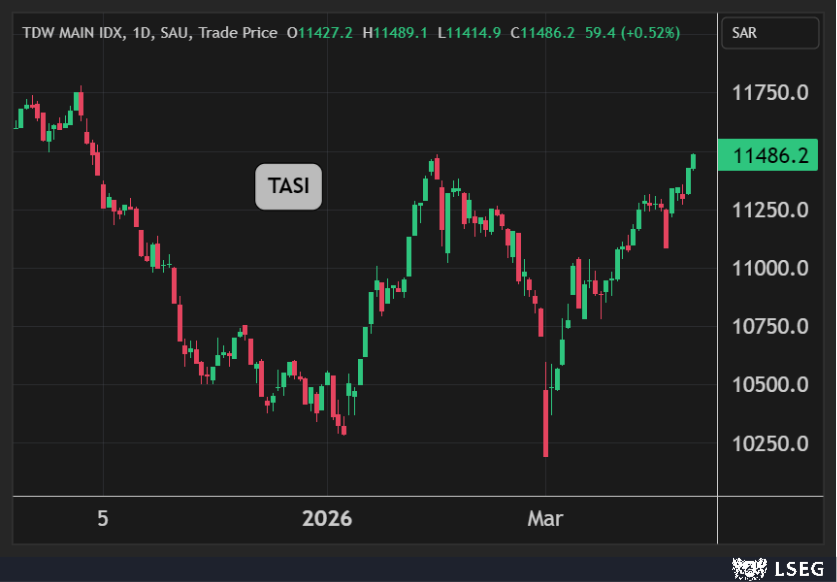
Task: Select the 5 date axis marker
Action: tap(102, 519)
